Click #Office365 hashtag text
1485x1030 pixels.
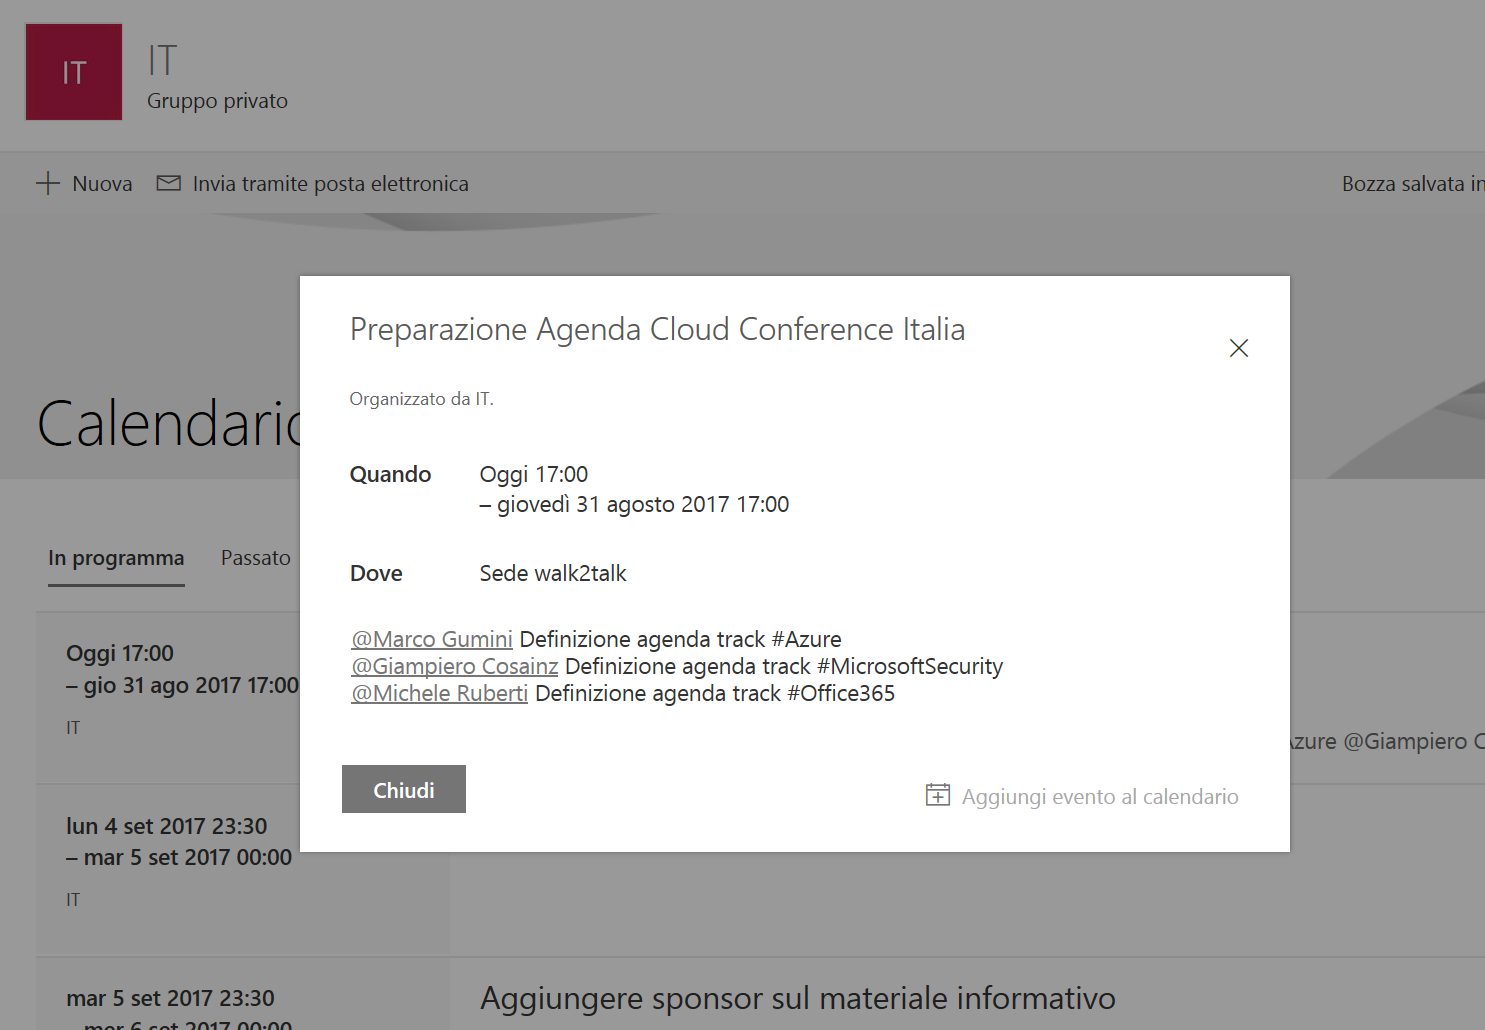841,693
